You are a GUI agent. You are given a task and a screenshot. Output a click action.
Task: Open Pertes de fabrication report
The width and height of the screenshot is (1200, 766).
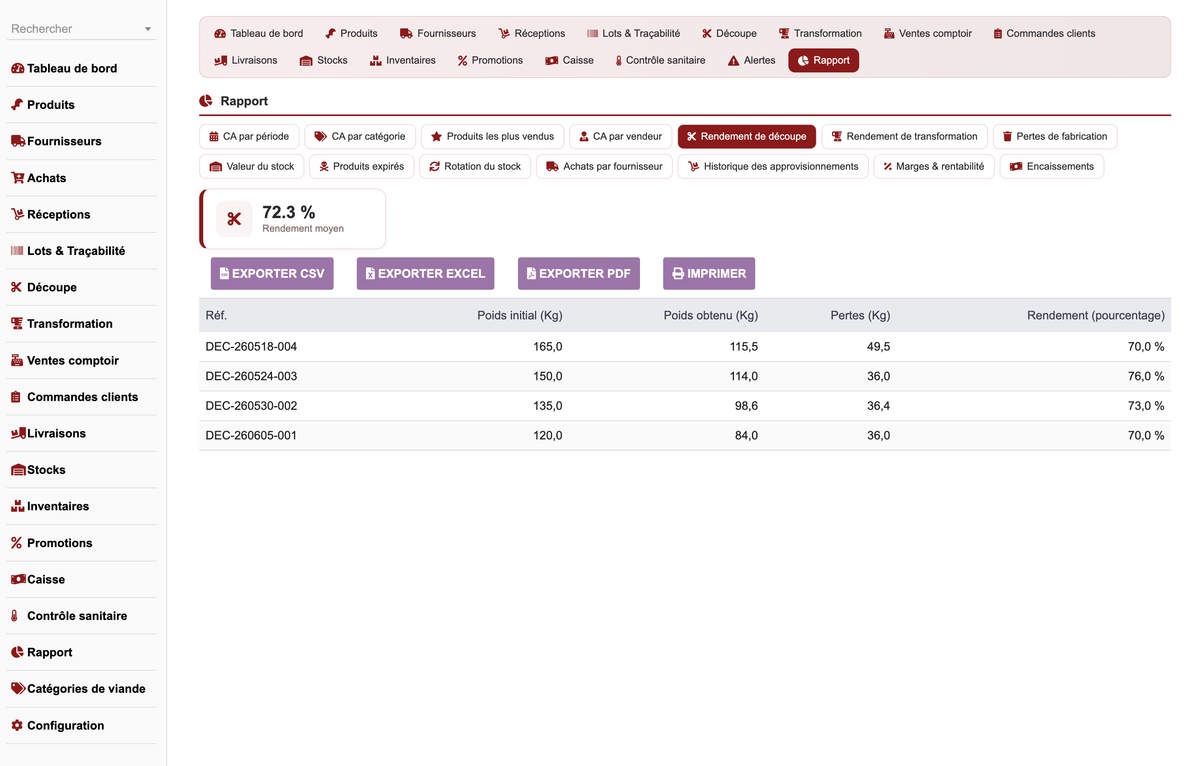pos(1055,136)
